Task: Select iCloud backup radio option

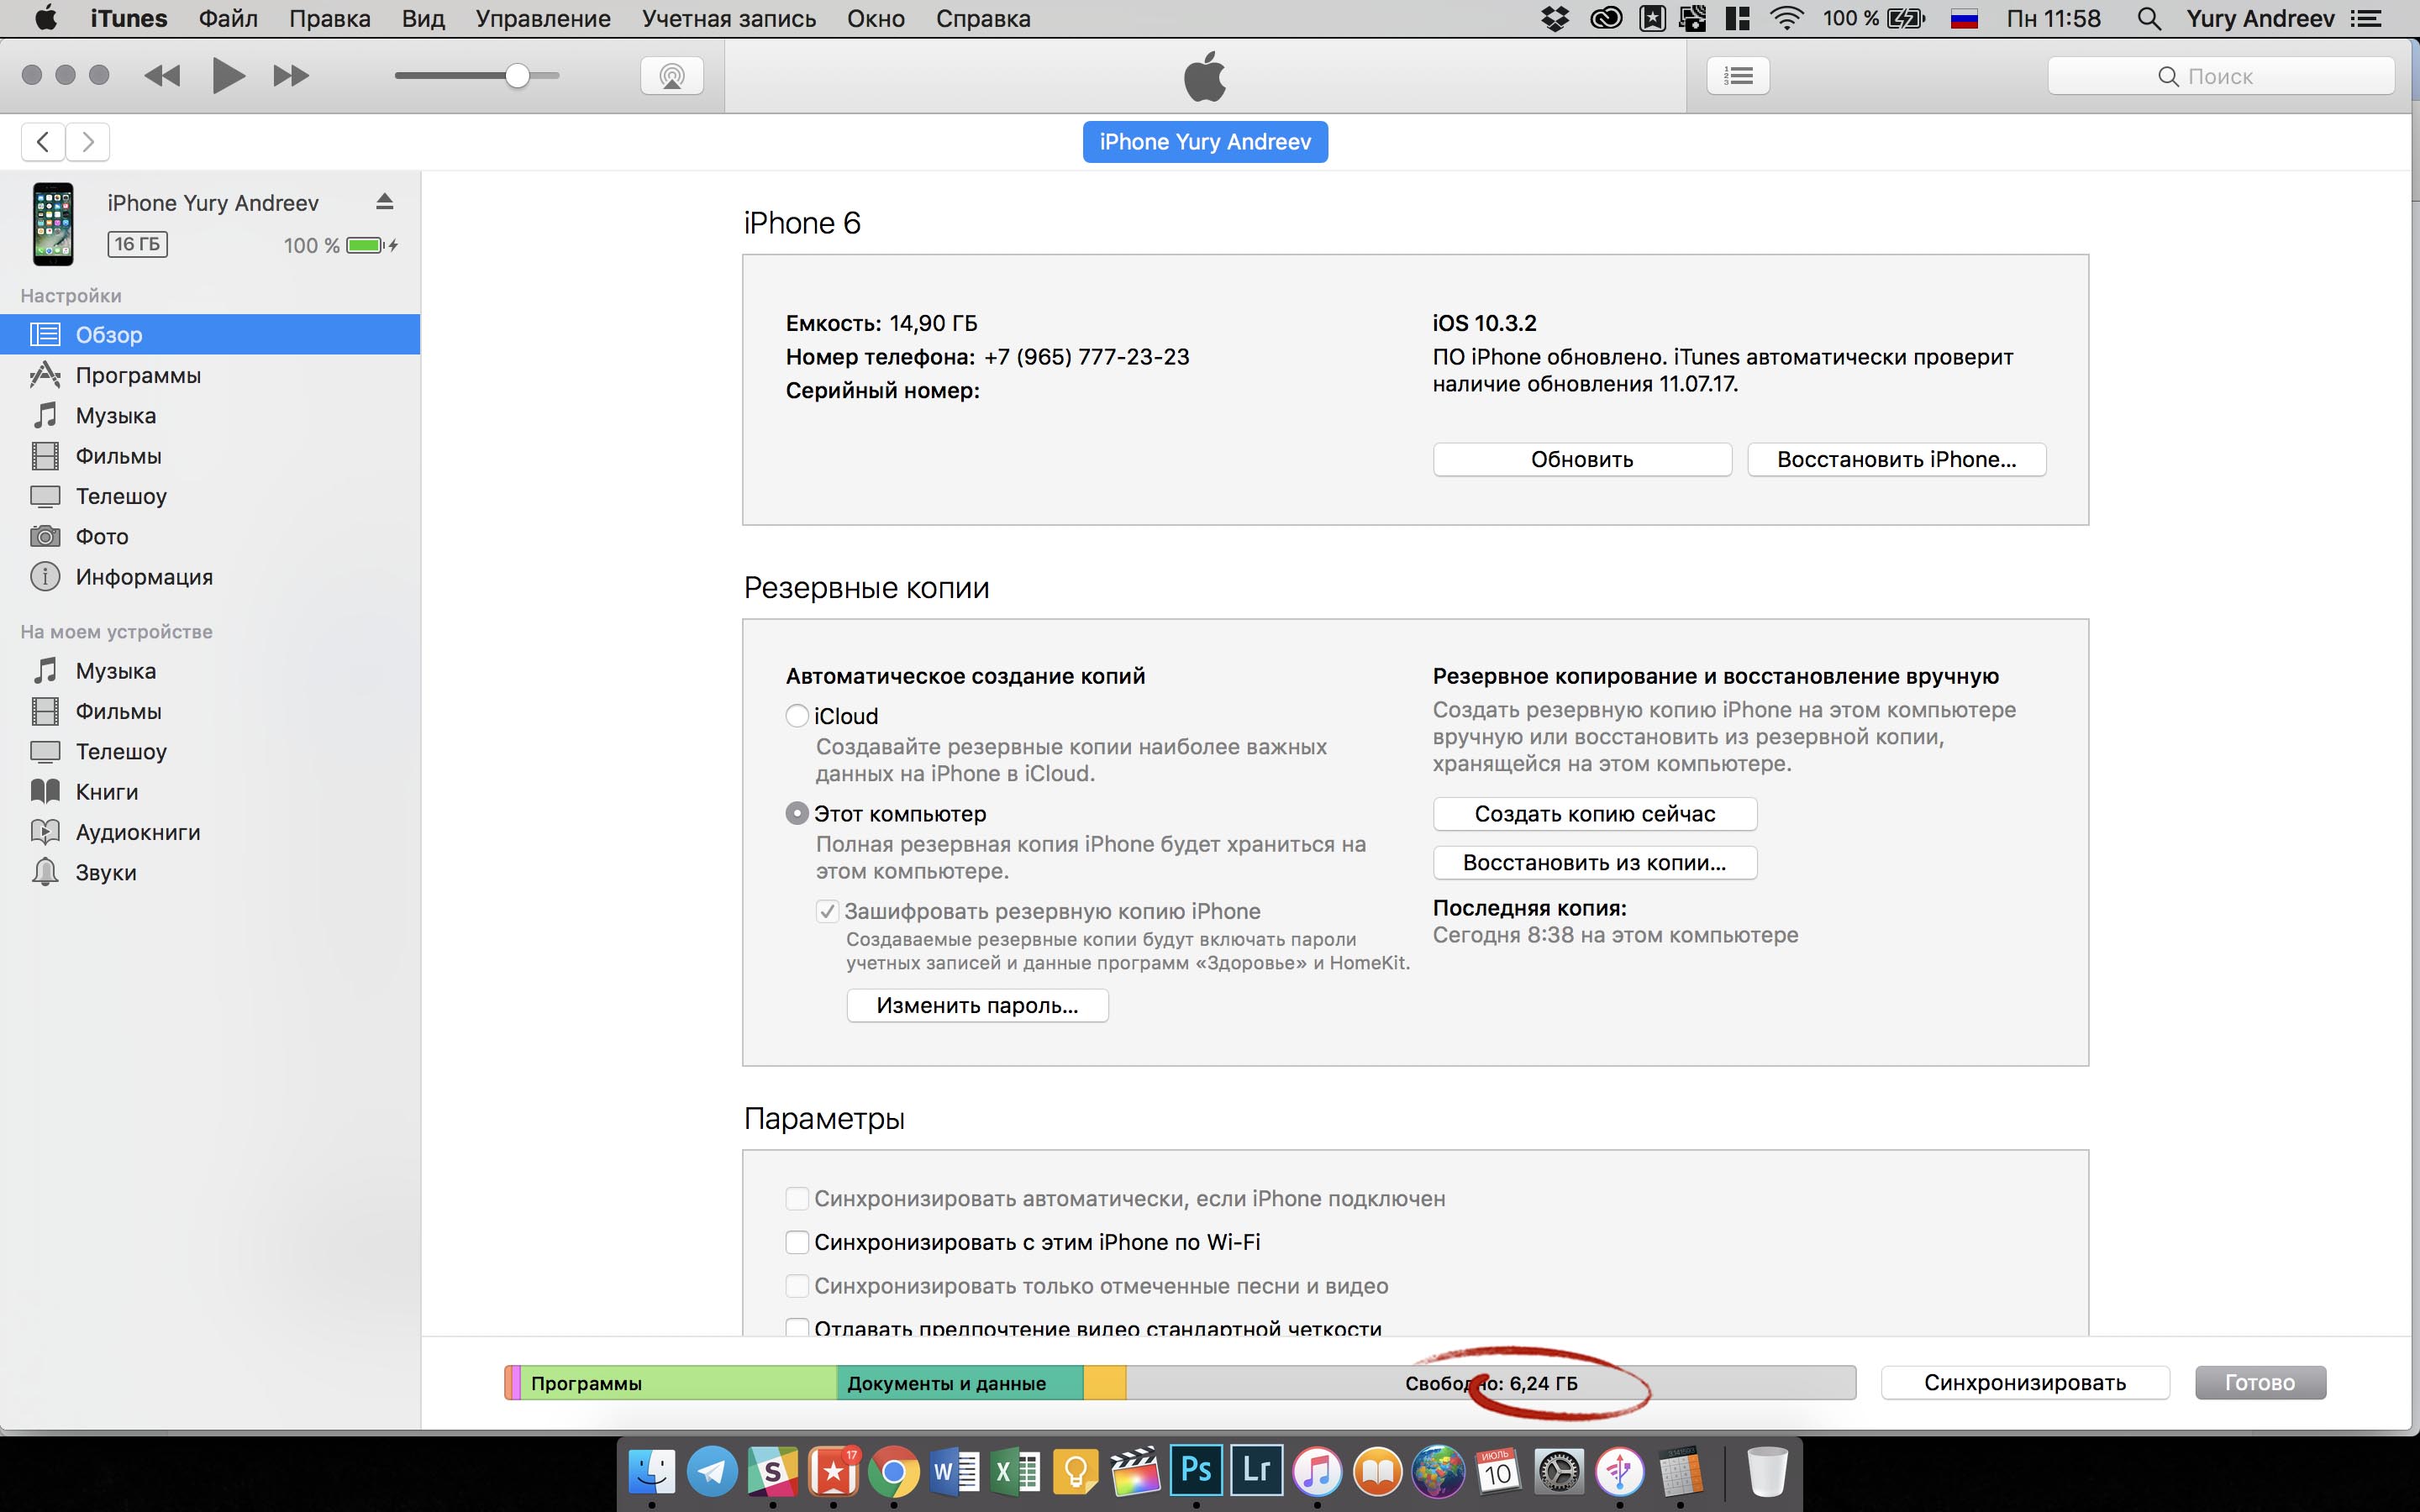Action: (x=797, y=716)
